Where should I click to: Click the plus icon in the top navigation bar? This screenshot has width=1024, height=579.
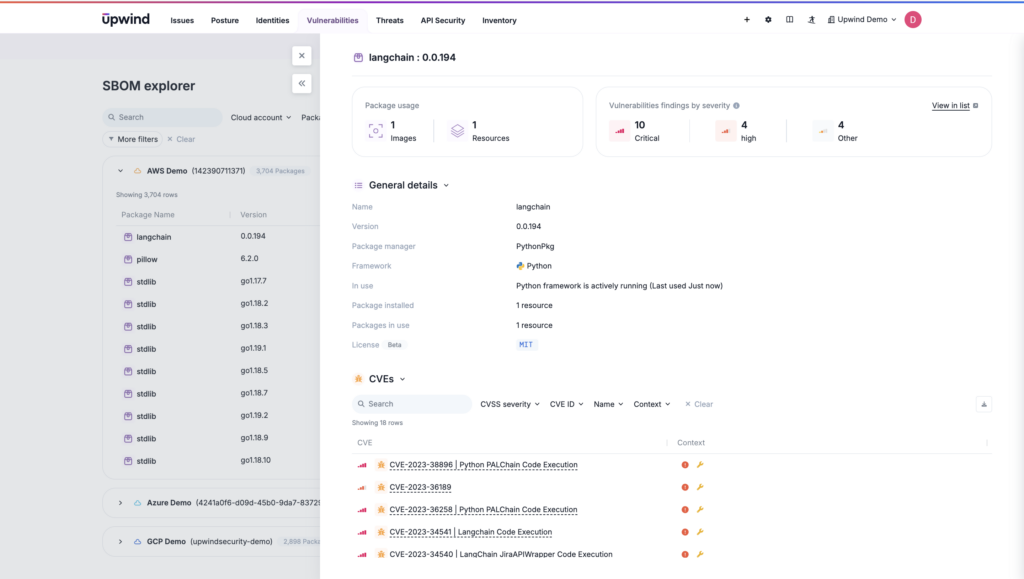(x=746, y=19)
